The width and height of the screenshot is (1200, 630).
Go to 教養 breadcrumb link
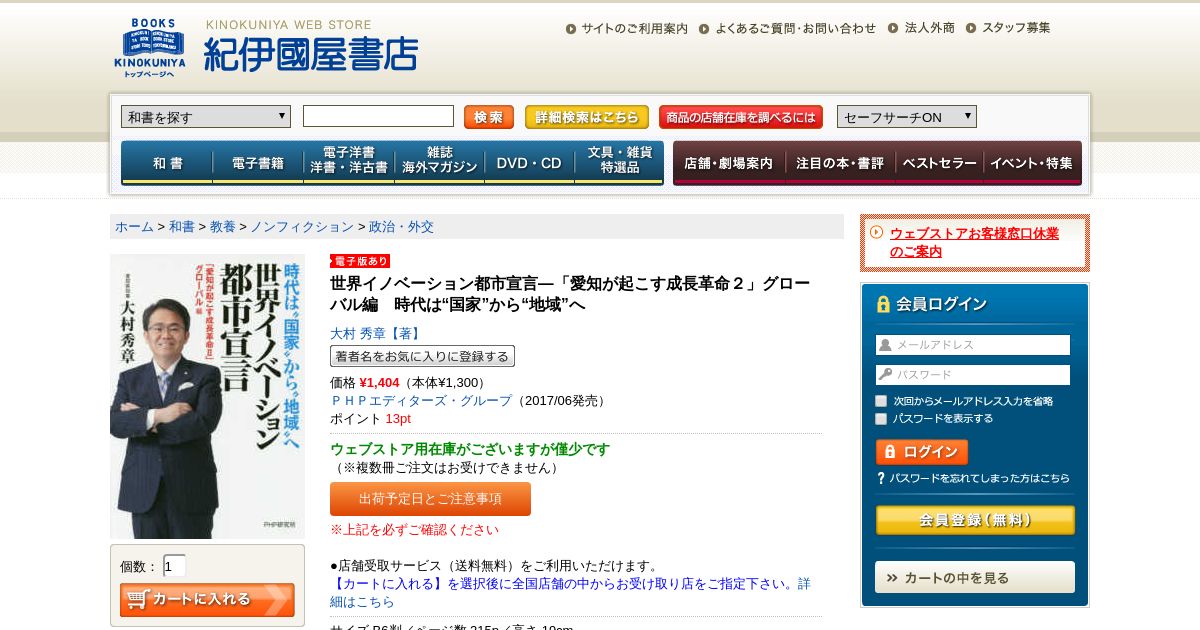tap(223, 227)
